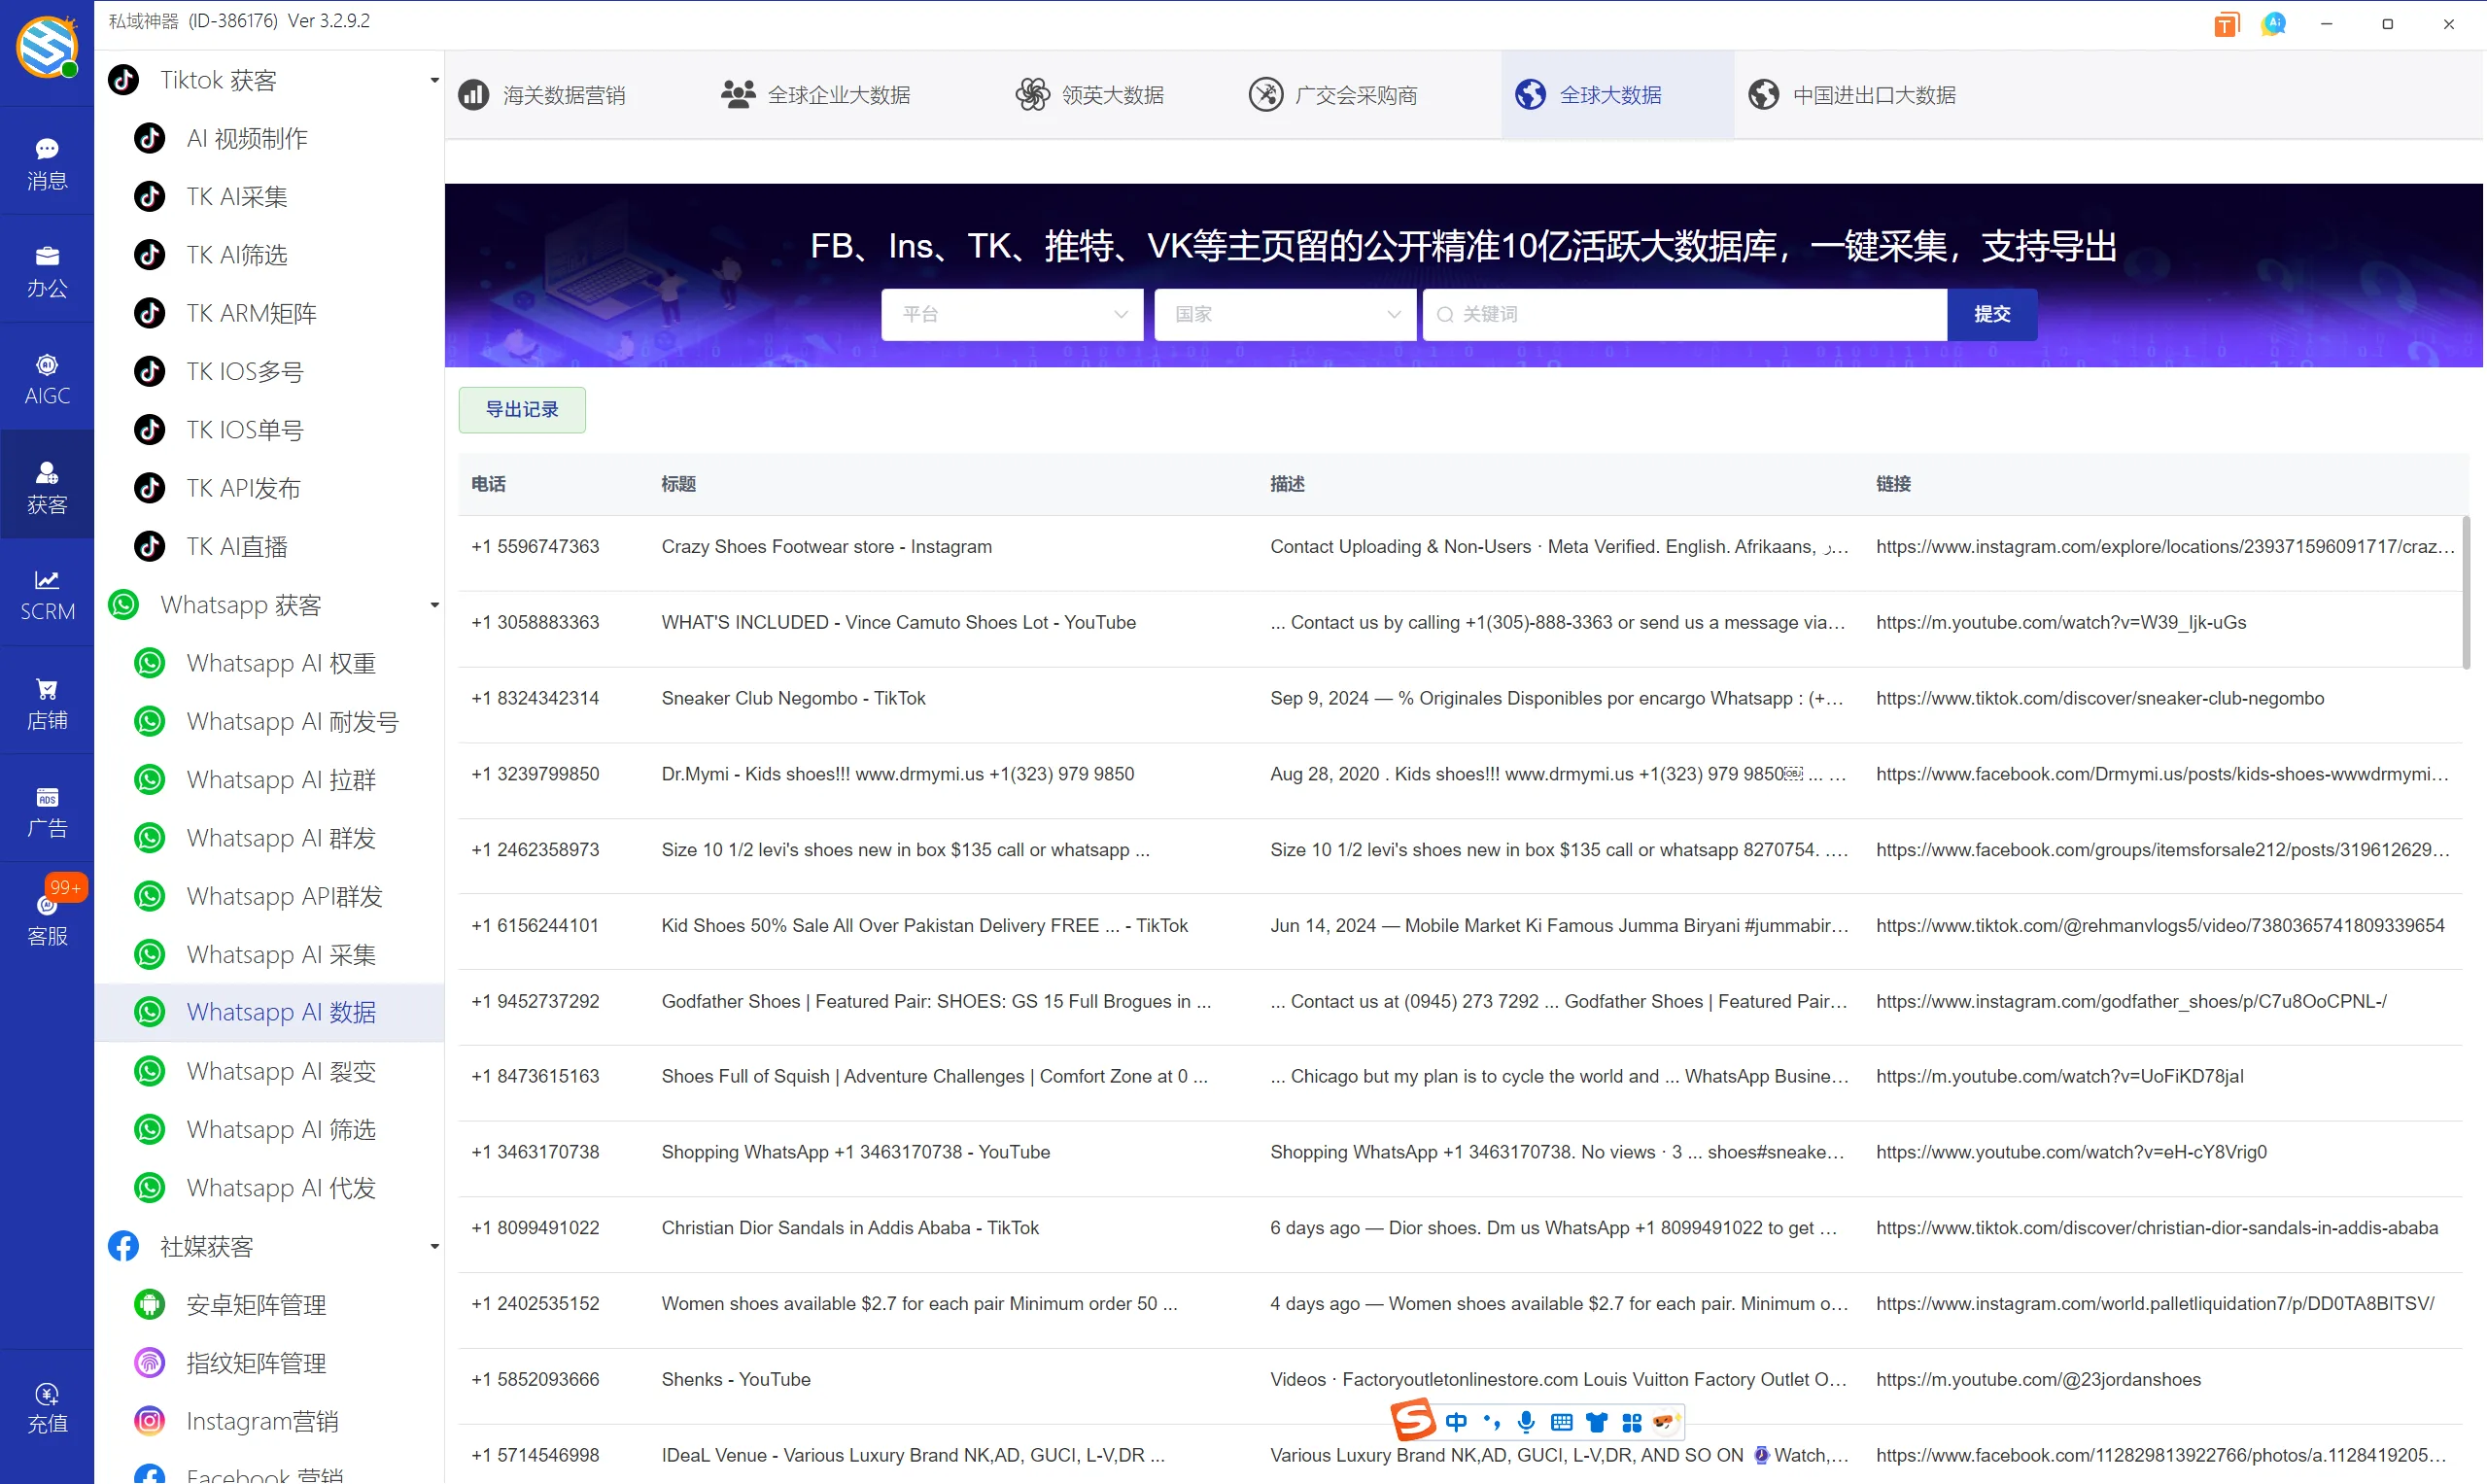2487x1484 pixels.
Task: Click the 提交 submit button
Action: (x=1991, y=314)
